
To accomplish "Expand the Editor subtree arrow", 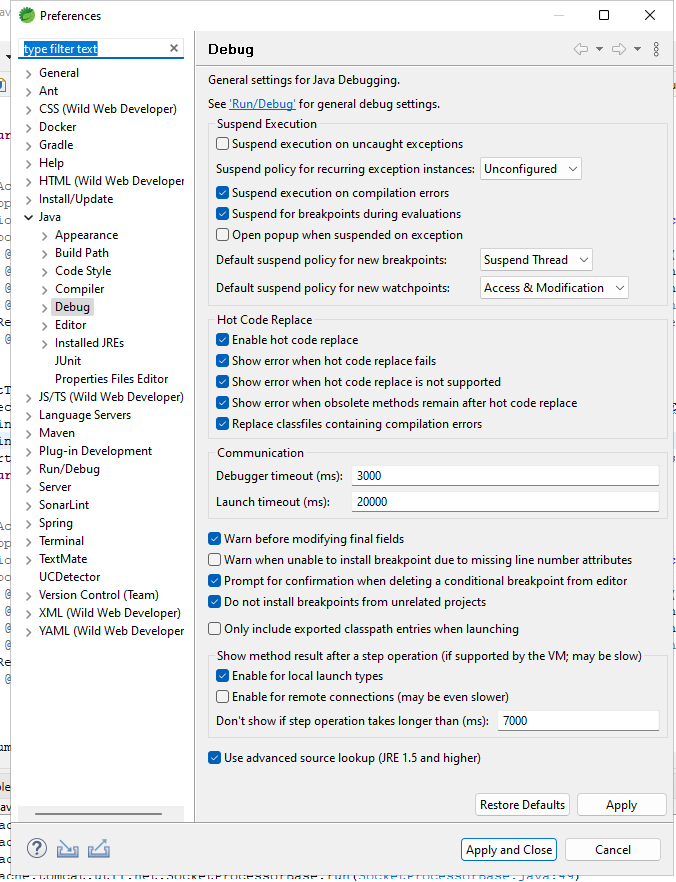I will tap(44, 326).
